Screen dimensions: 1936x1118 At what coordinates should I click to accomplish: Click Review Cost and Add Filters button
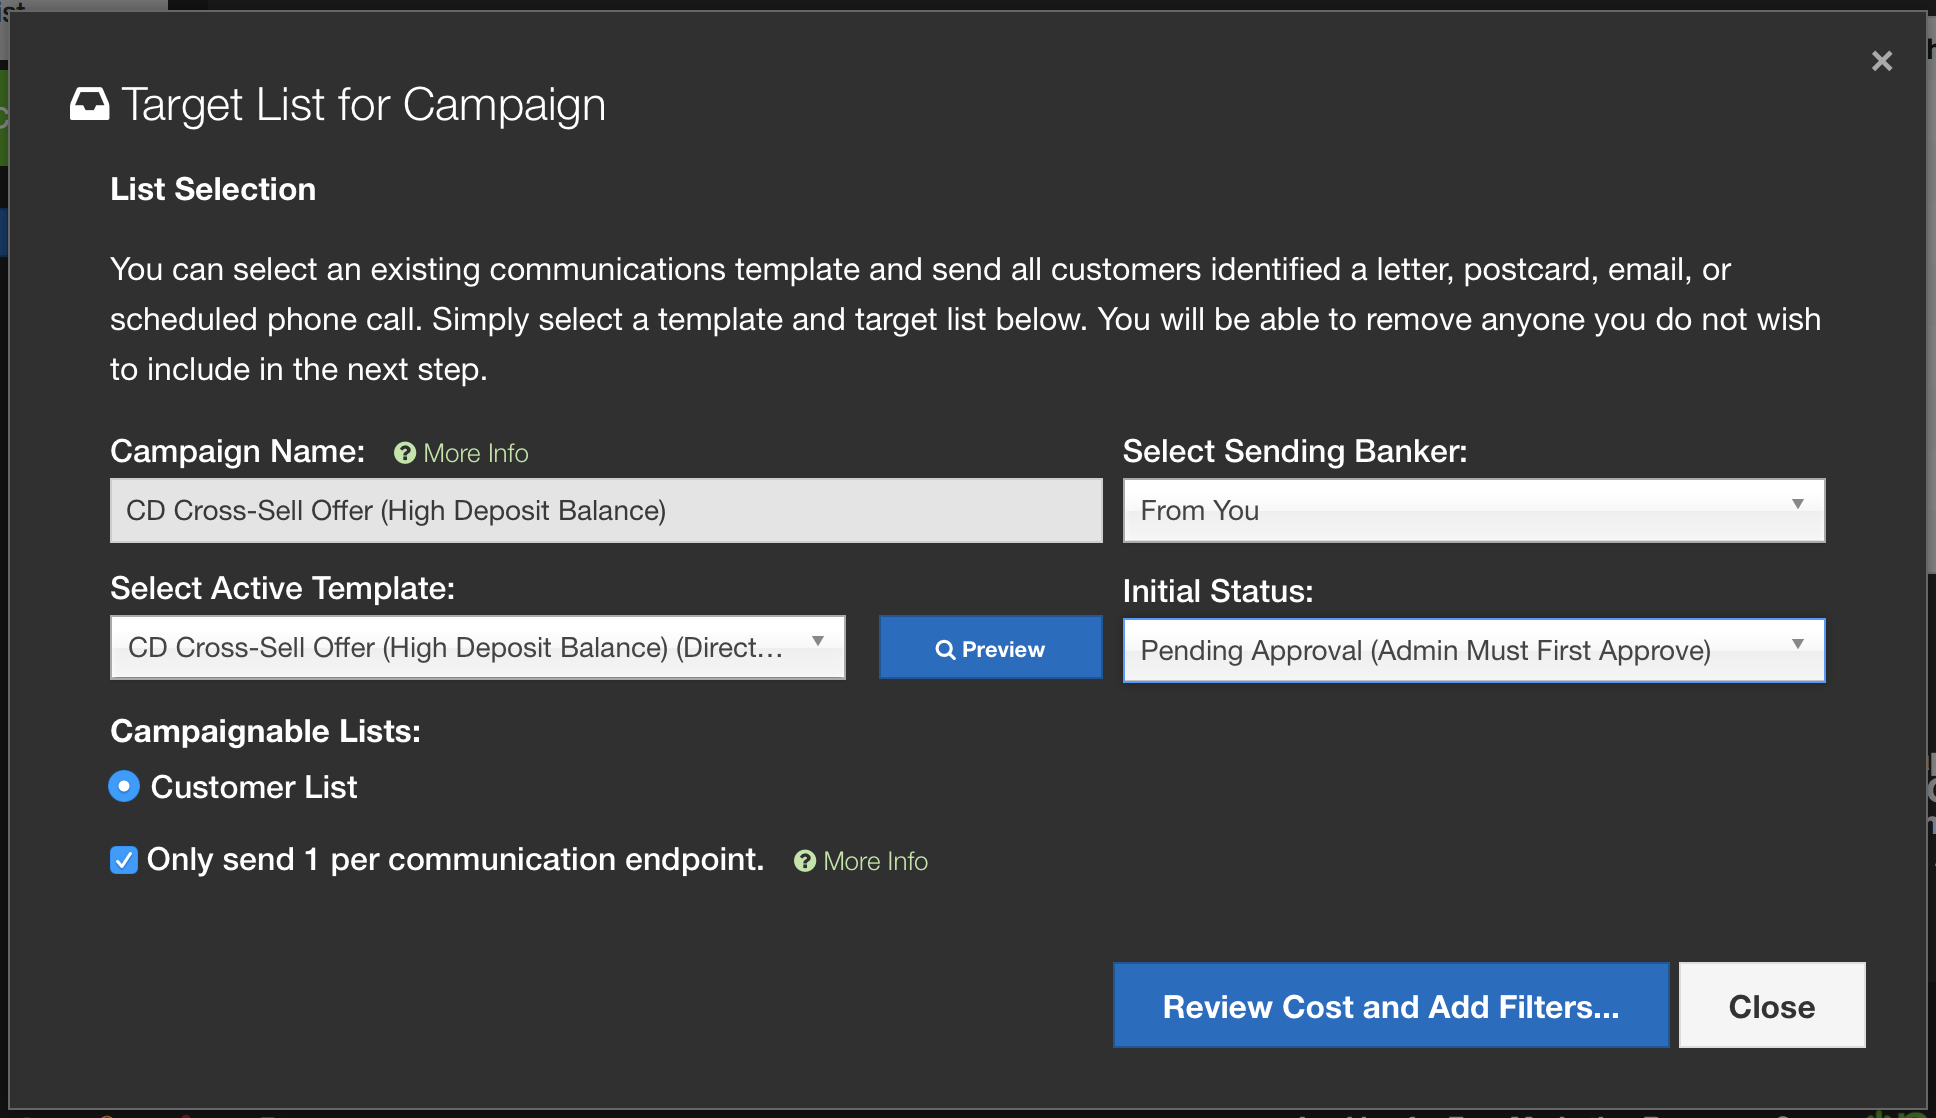(x=1390, y=1006)
